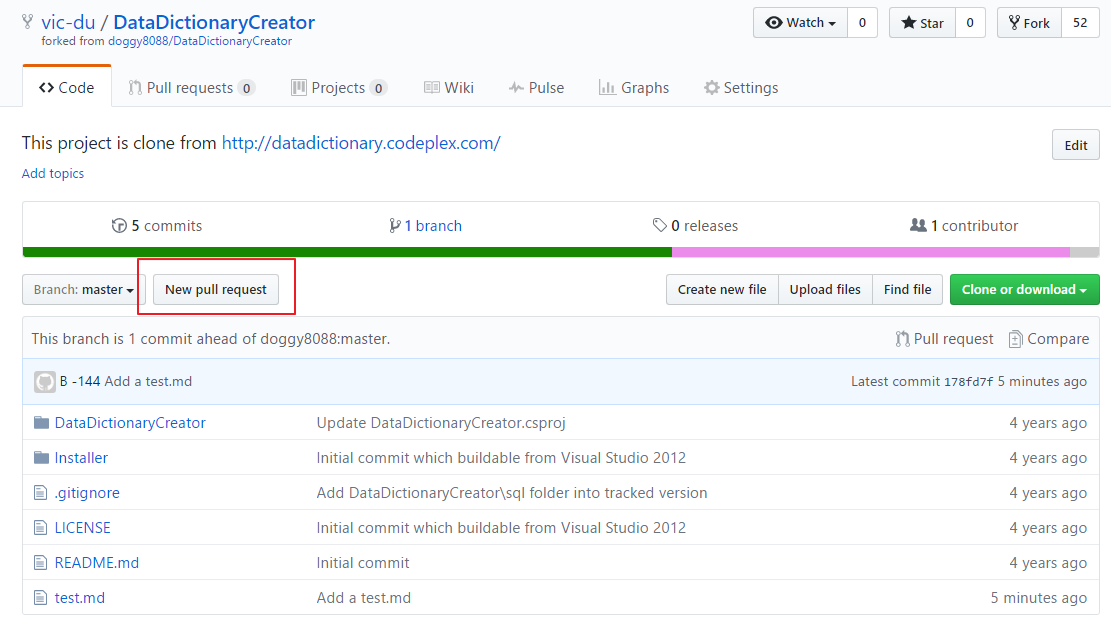The height and width of the screenshot is (621, 1111).
Task: Click the pink segment of language bar
Action: click(x=871, y=252)
